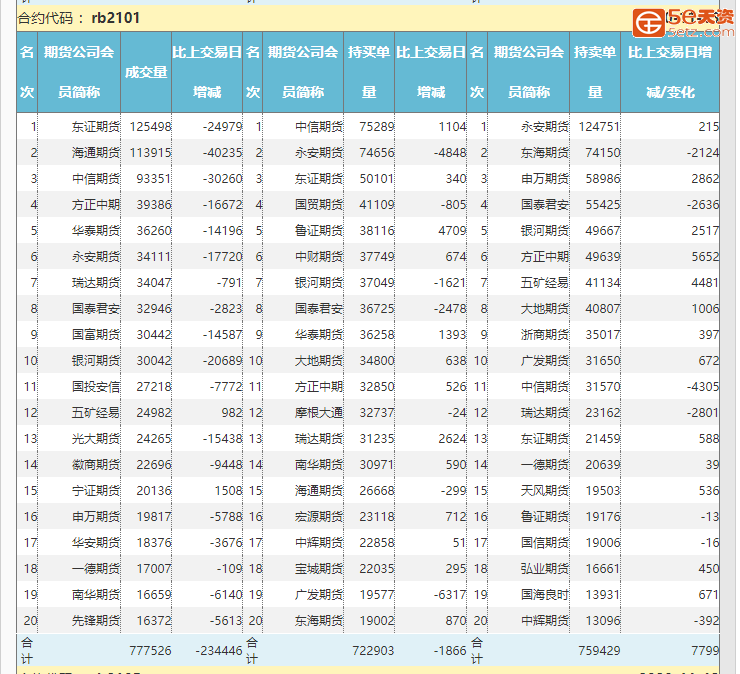The height and width of the screenshot is (674, 740).
Task: Click 国信期货 short value 19006
Action: [x=603, y=542]
